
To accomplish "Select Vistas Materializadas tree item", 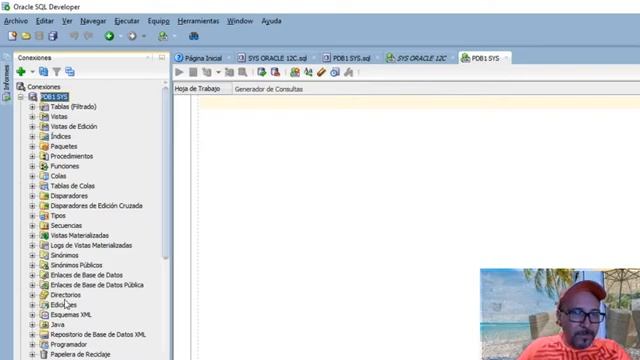I will click(x=80, y=236).
